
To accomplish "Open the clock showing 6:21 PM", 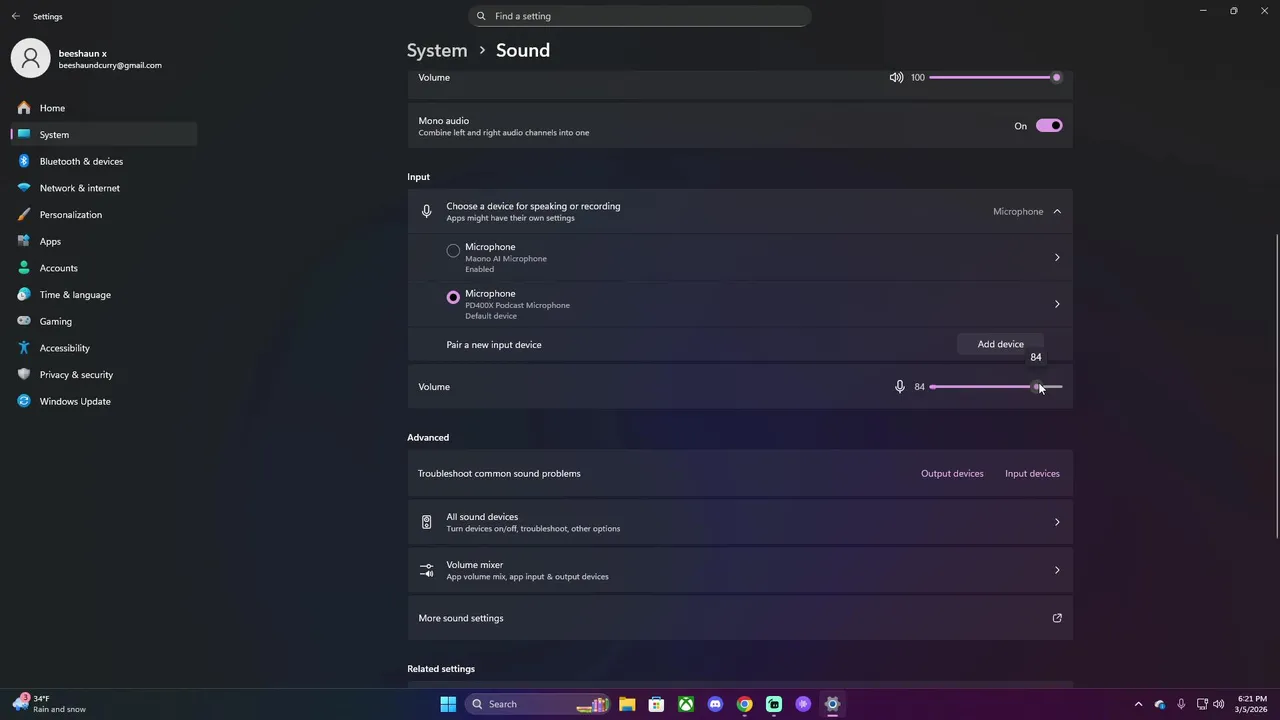I will click(1252, 704).
